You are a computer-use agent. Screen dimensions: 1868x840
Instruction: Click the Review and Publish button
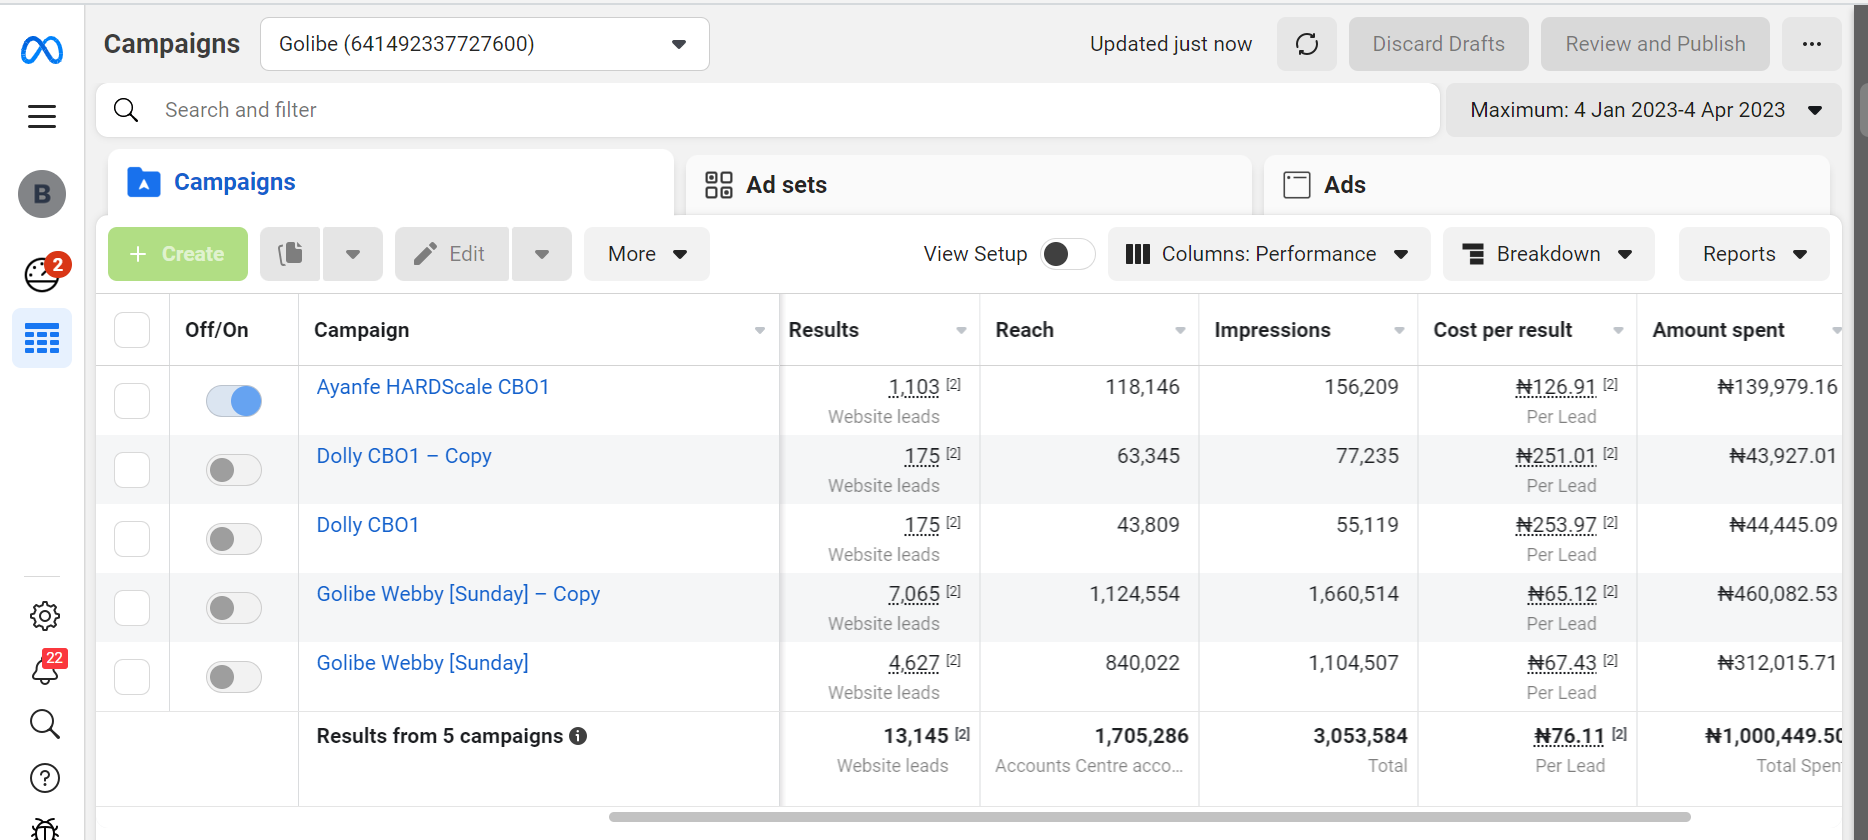tap(1655, 44)
